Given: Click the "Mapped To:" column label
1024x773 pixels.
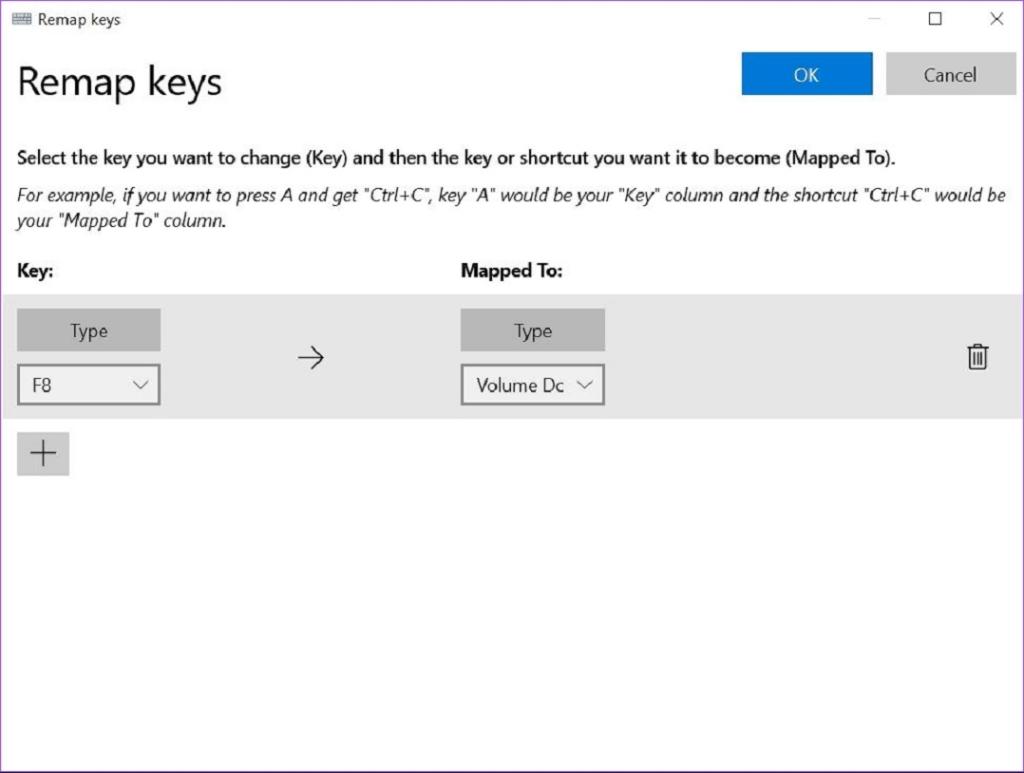Looking at the screenshot, I should (x=511, y=271).
